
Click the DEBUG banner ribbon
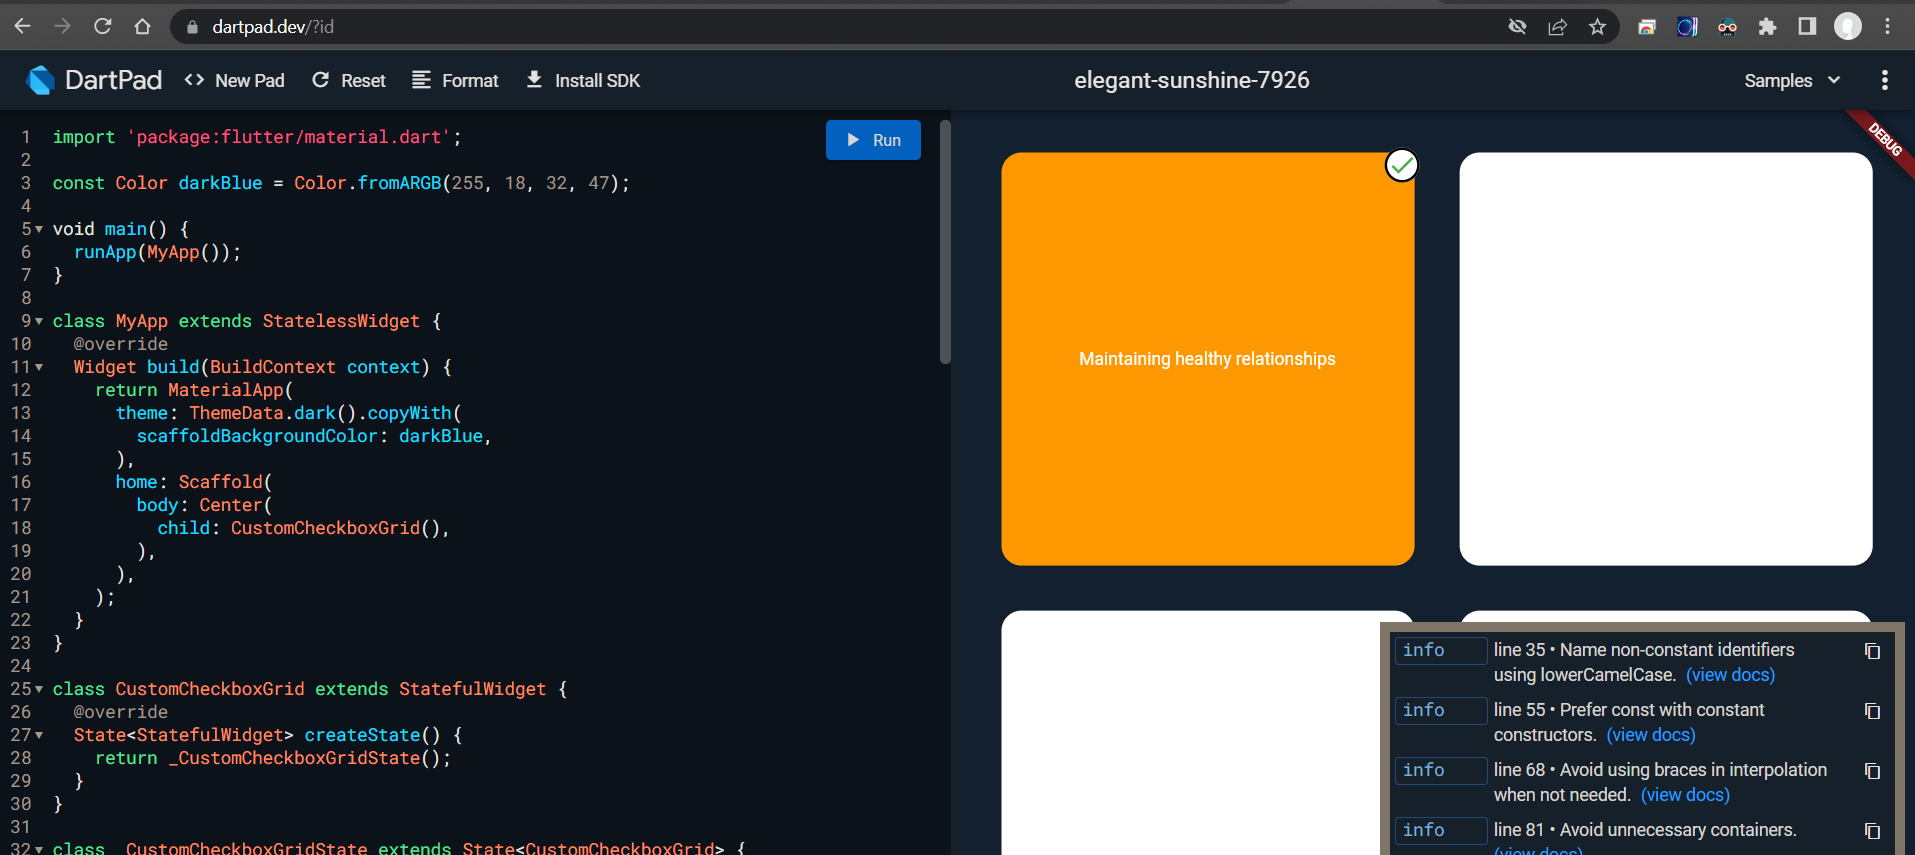tap(1884, 140)
